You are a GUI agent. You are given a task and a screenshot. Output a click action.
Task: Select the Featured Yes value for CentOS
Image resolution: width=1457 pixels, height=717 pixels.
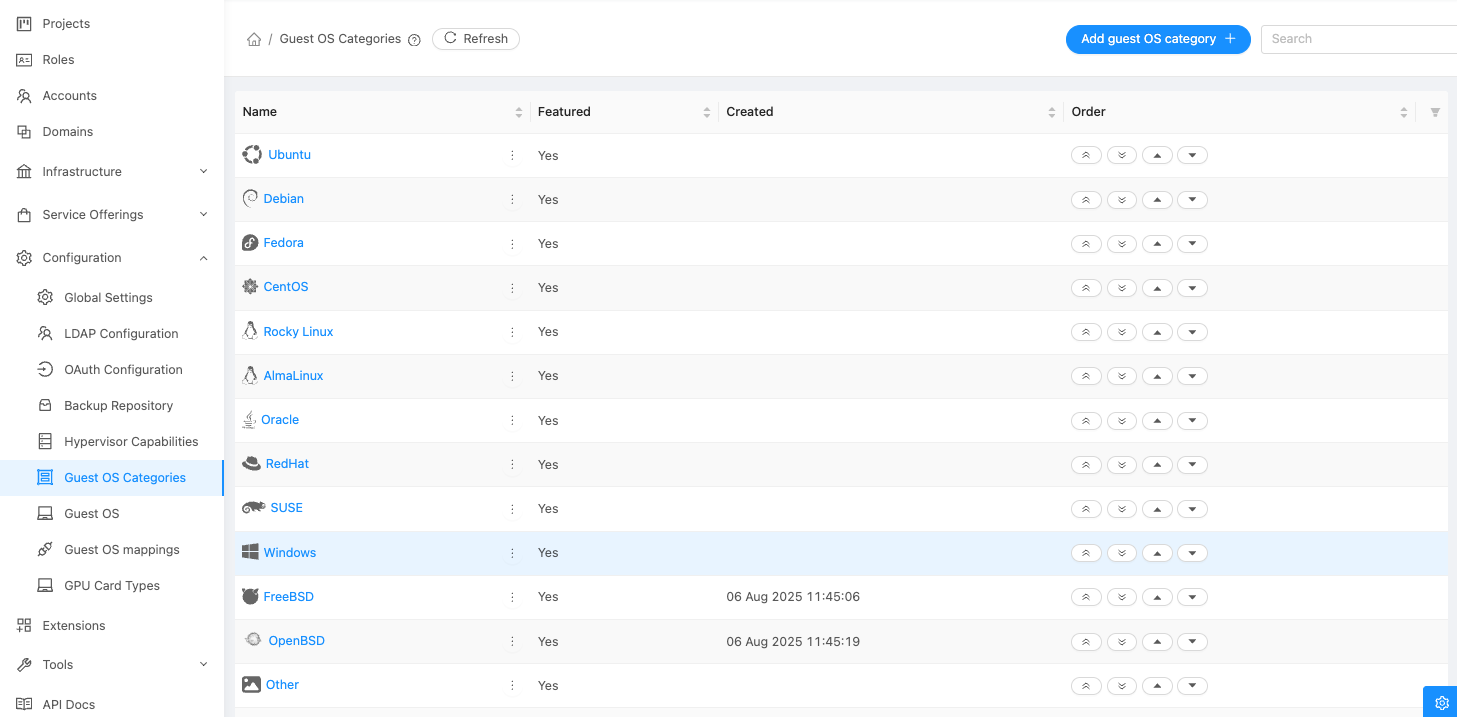(548, 288)
